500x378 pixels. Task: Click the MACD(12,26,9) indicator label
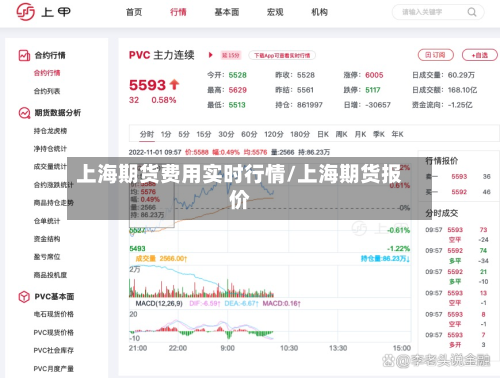159,303
